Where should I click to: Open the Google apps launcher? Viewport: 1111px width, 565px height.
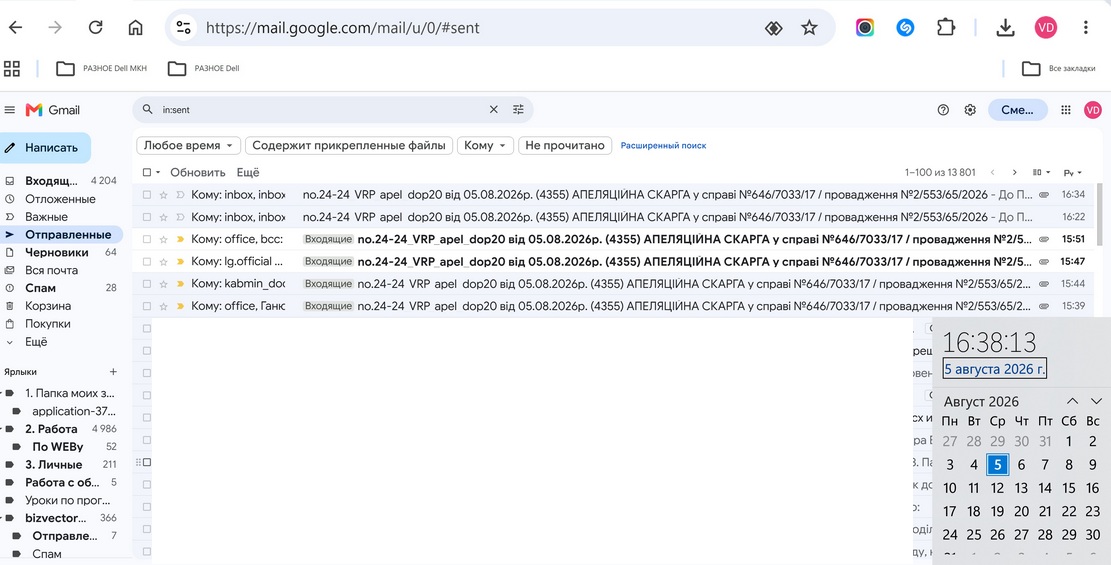coord(1066,110)
